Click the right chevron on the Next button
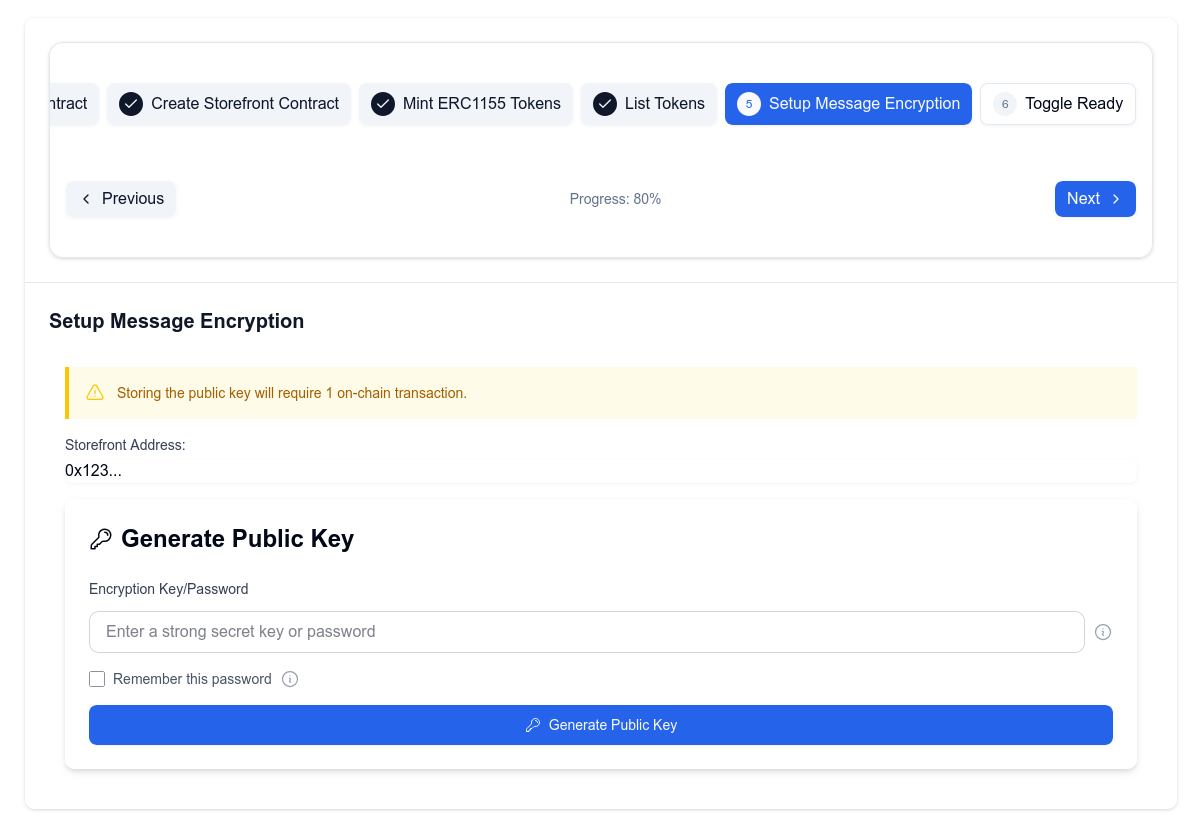This screenshot has width=1202, height=834. click(1116, 199)
